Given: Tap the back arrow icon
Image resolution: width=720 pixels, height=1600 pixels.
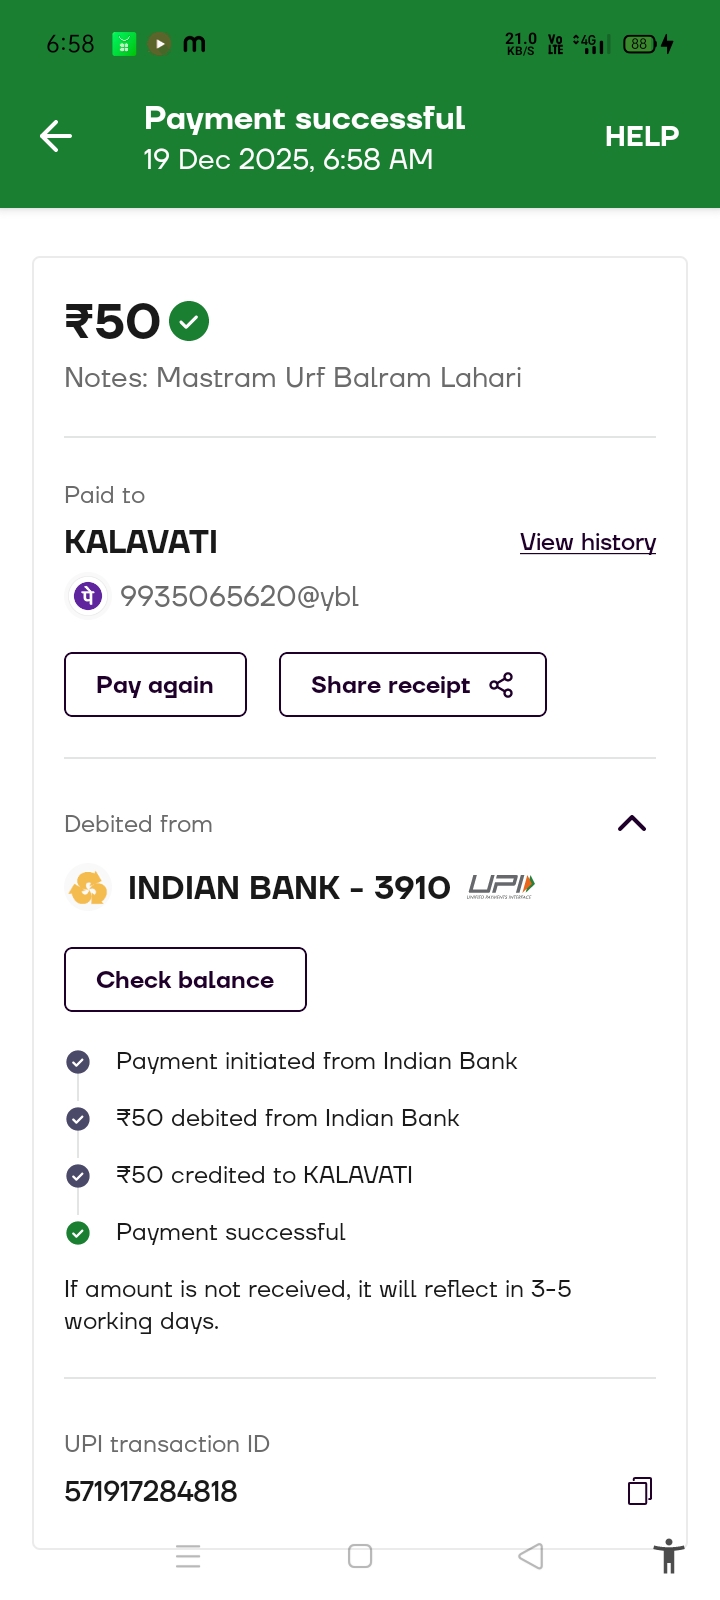Looking at the screenshot, I should pyautogui.click(x=56, y=136).
